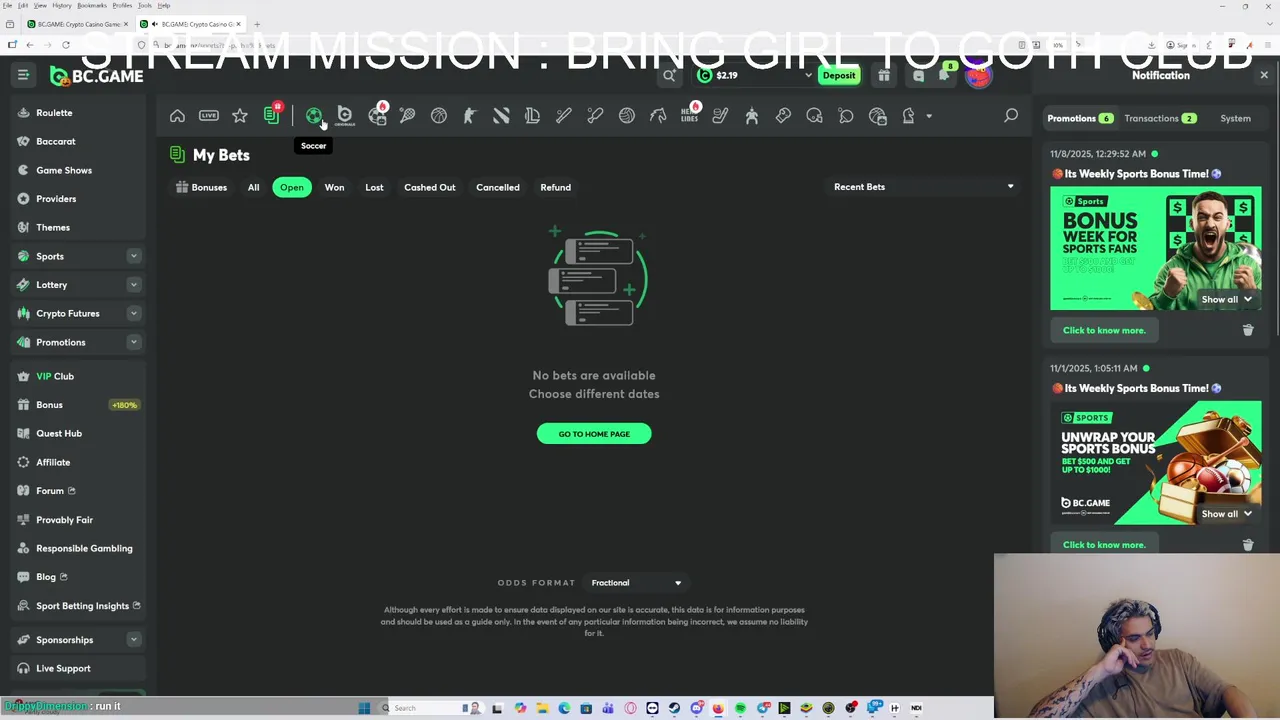1280x720 pixels.
Task: Select the League of Legends icon
Action: coord(532,116)
